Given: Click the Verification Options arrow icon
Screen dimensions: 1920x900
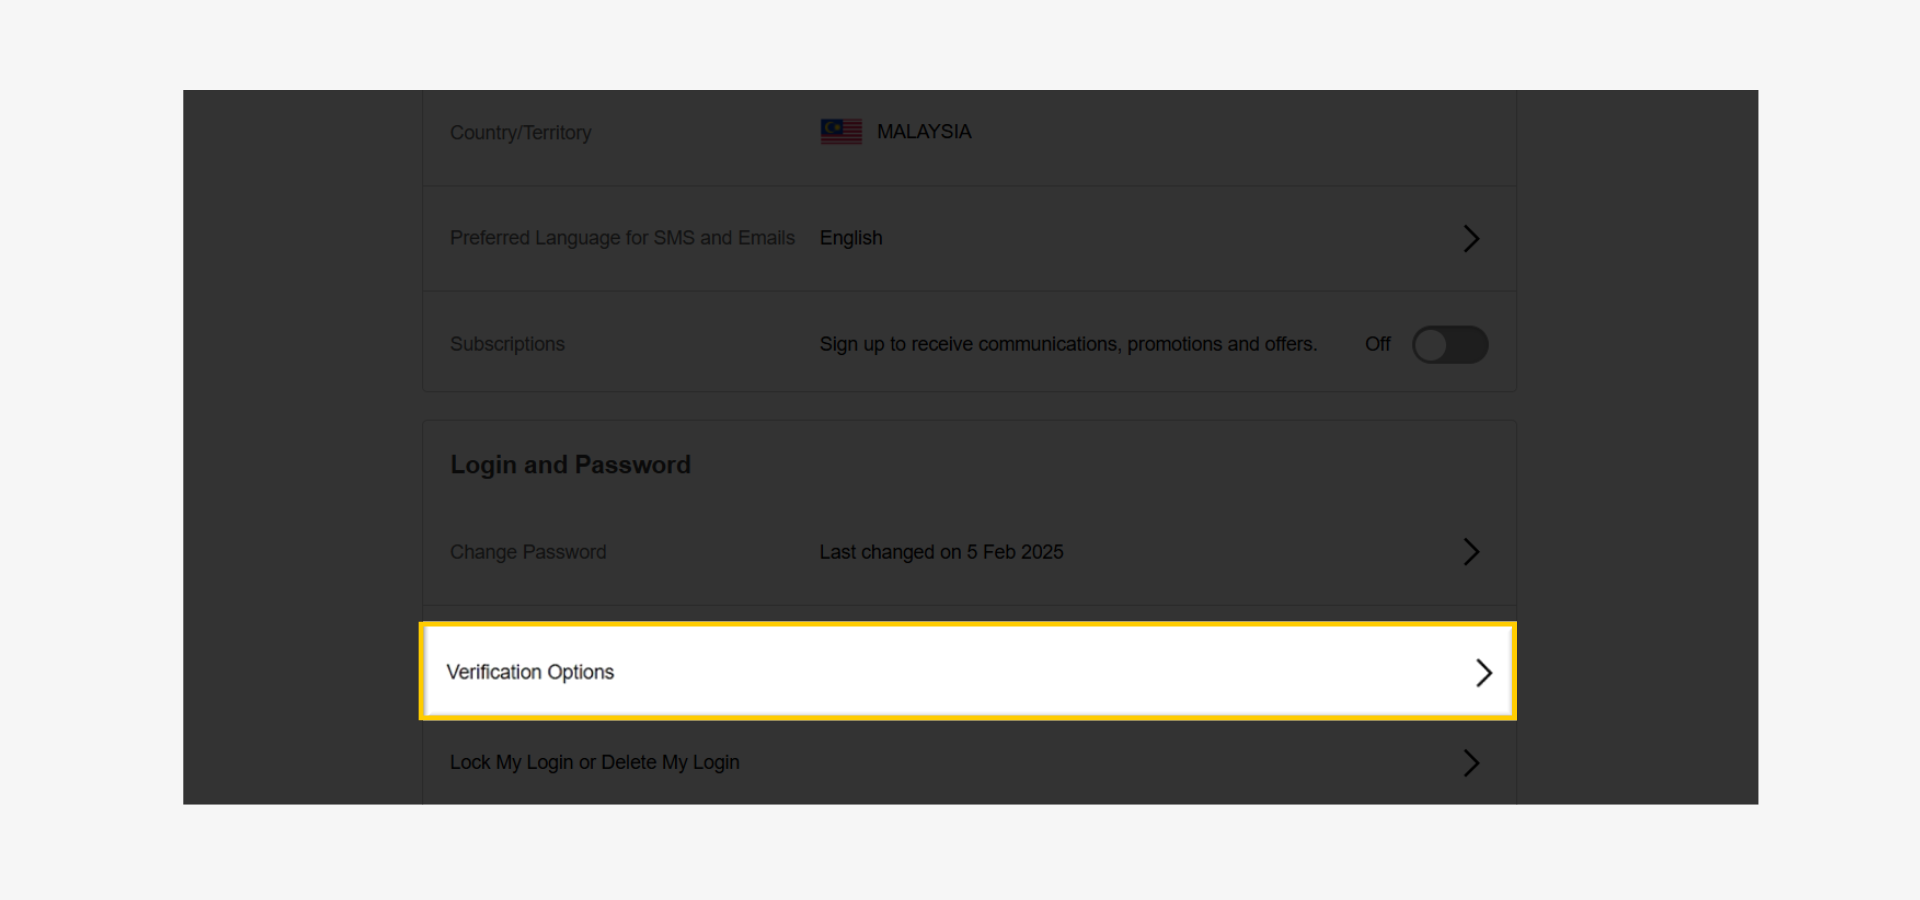Looking at the screenshot, I should pos(1484,673).
